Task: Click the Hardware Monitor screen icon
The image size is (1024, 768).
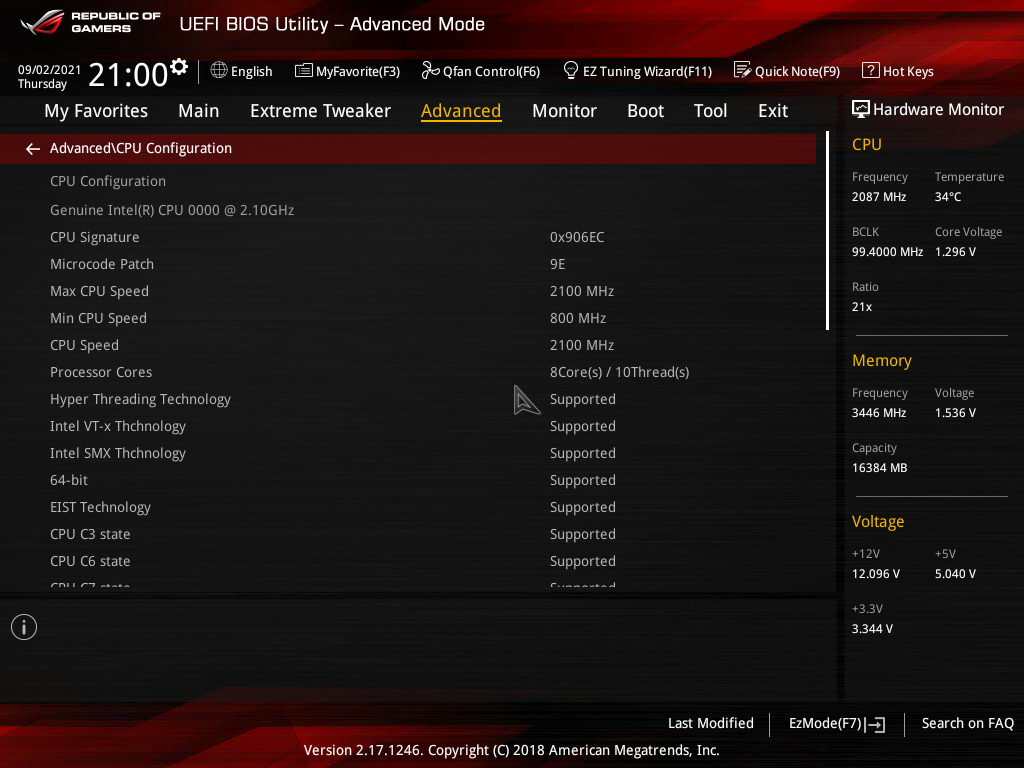Action: (x=861, y=109)
